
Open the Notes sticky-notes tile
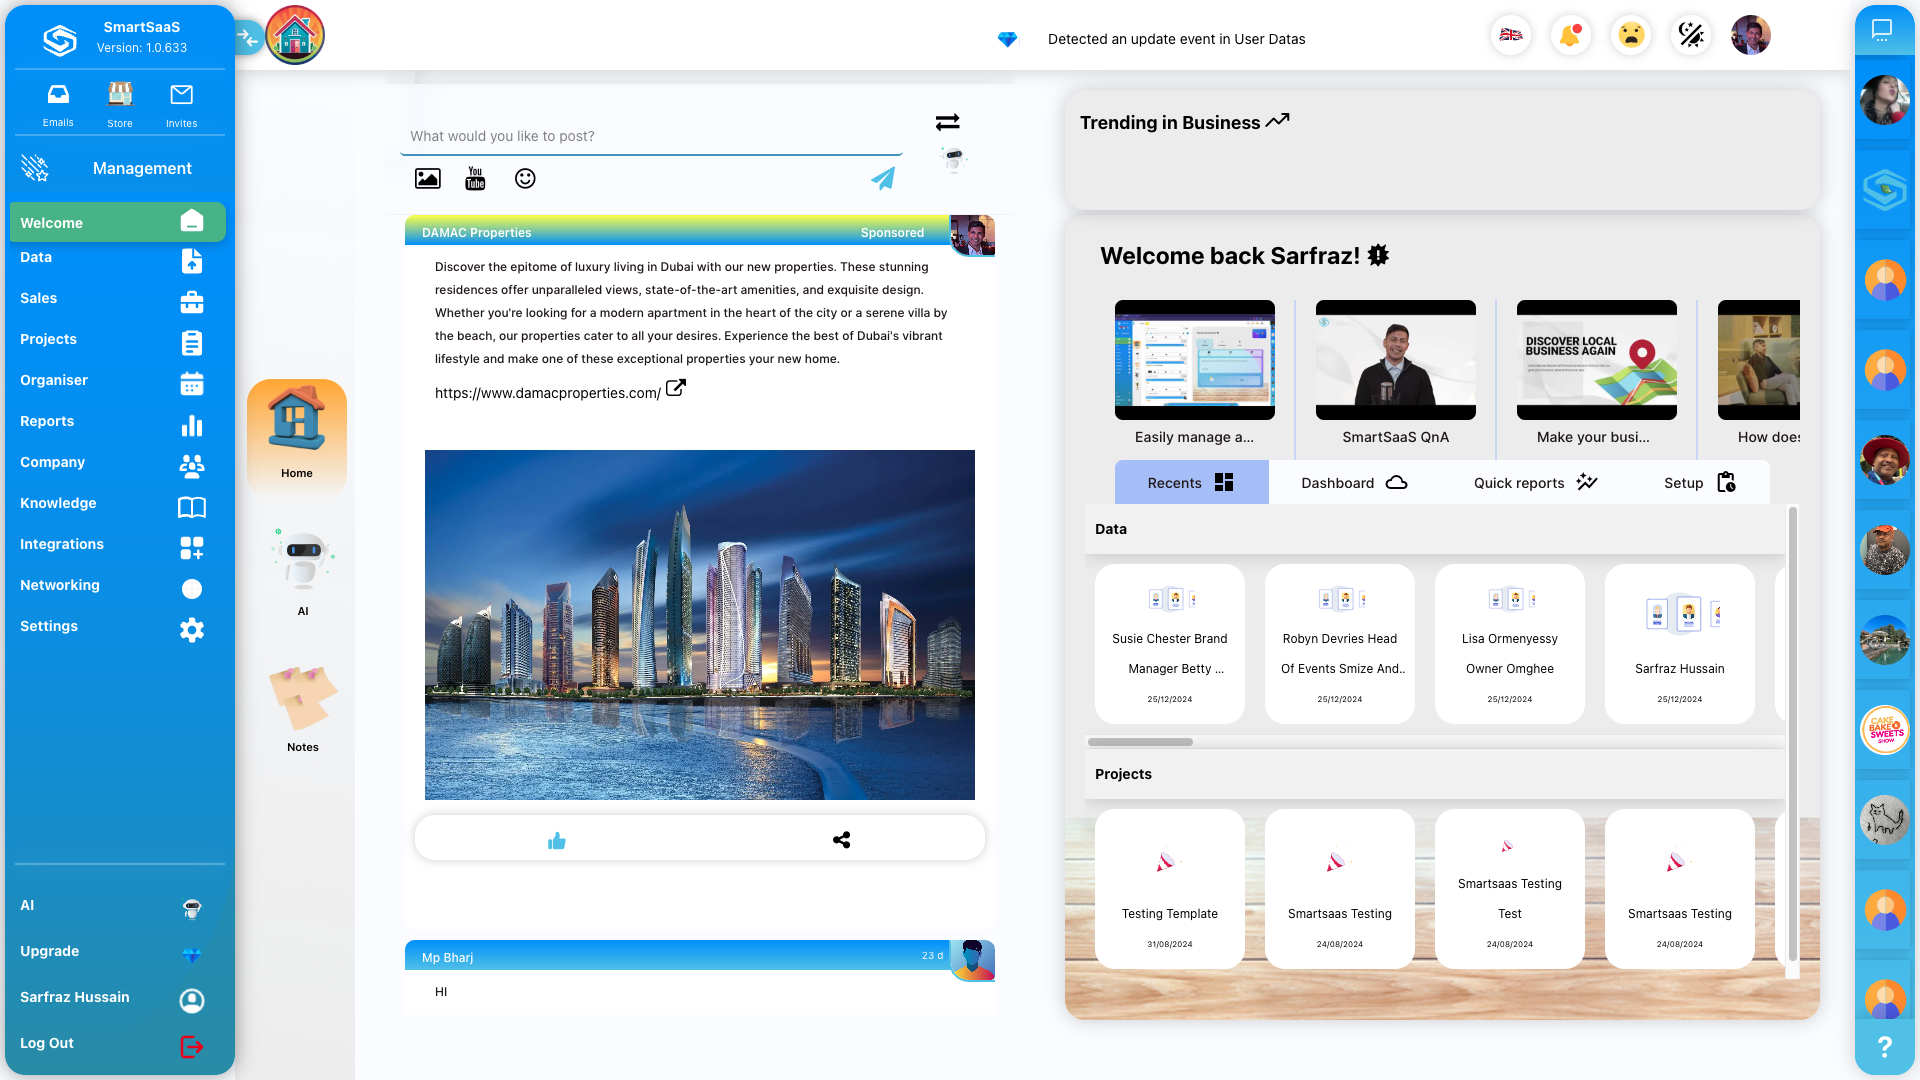point(303,708)
